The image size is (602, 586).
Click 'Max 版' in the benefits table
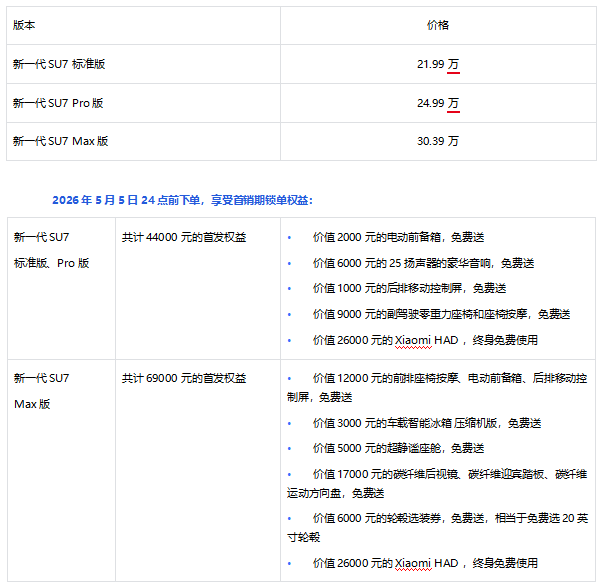tap(32, 404)
